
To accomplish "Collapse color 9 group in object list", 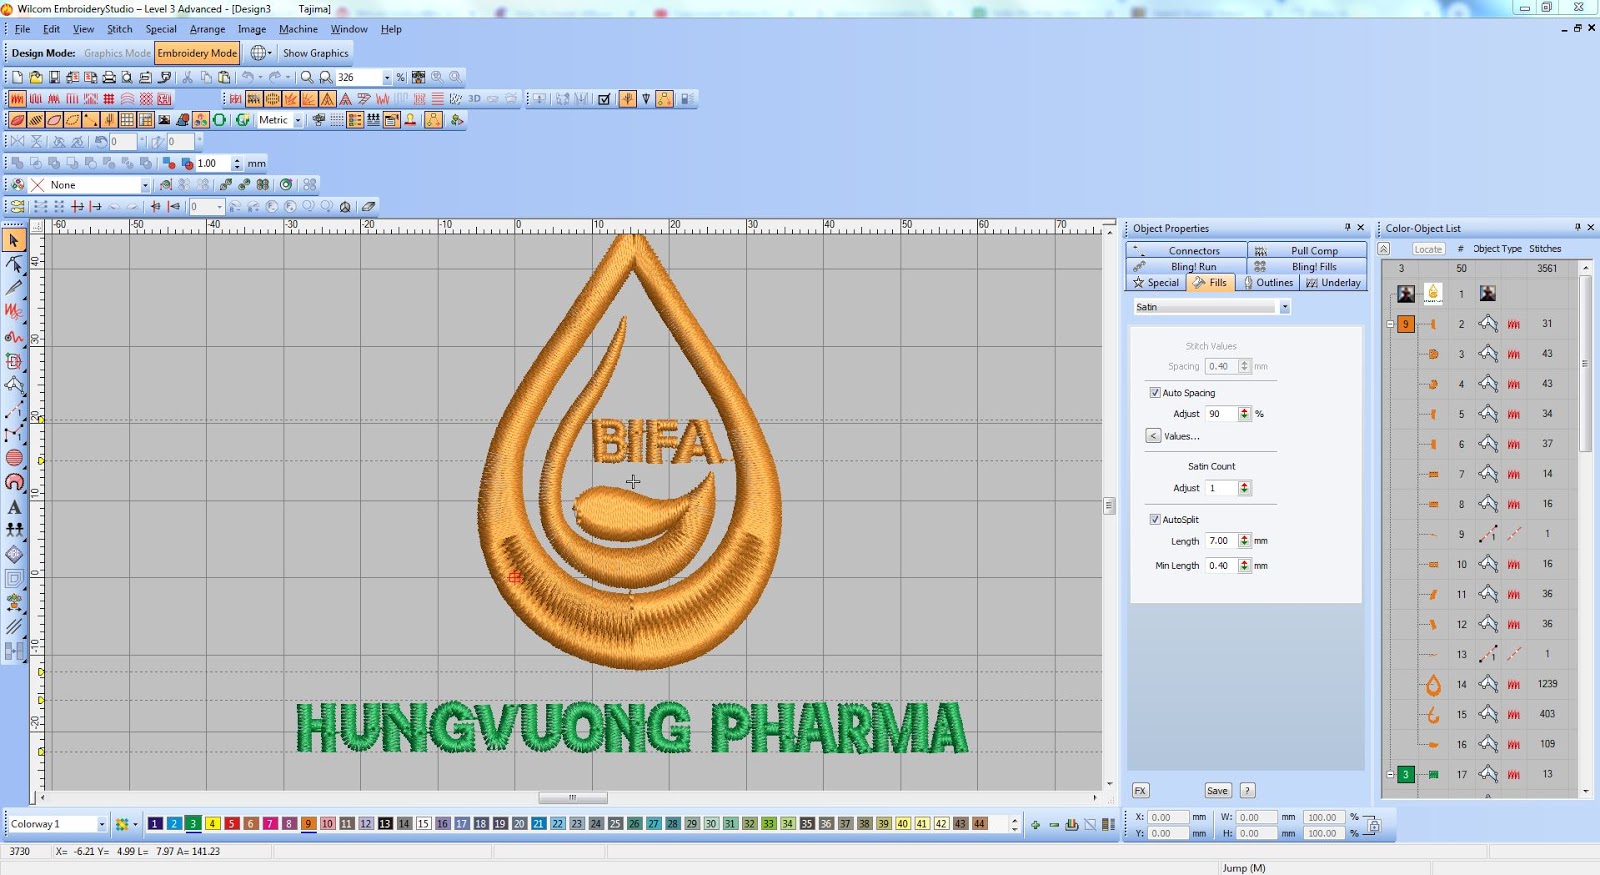I will pyautogui.click(x=1390, y=324).
